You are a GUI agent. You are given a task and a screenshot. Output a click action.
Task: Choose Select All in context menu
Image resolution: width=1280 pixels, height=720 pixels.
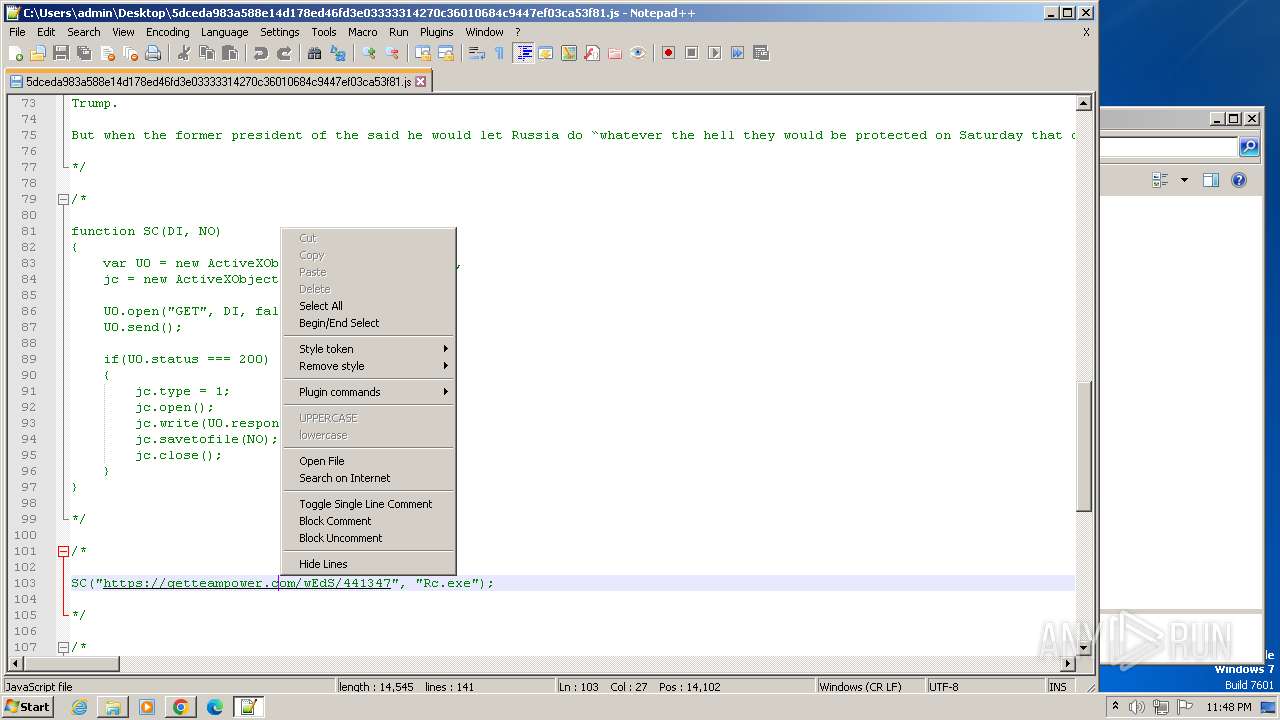click(x=368, y=306)
